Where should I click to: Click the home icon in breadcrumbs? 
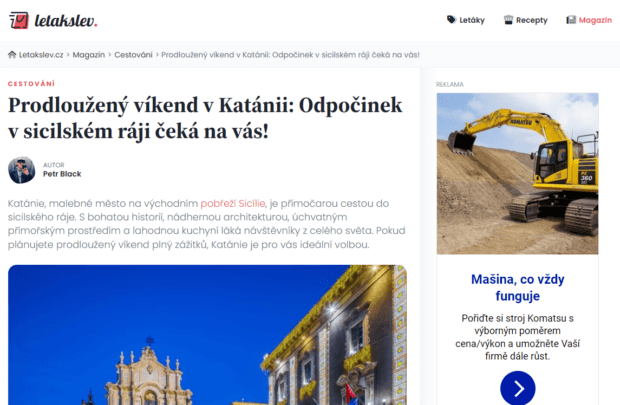[x=12, y=55]
